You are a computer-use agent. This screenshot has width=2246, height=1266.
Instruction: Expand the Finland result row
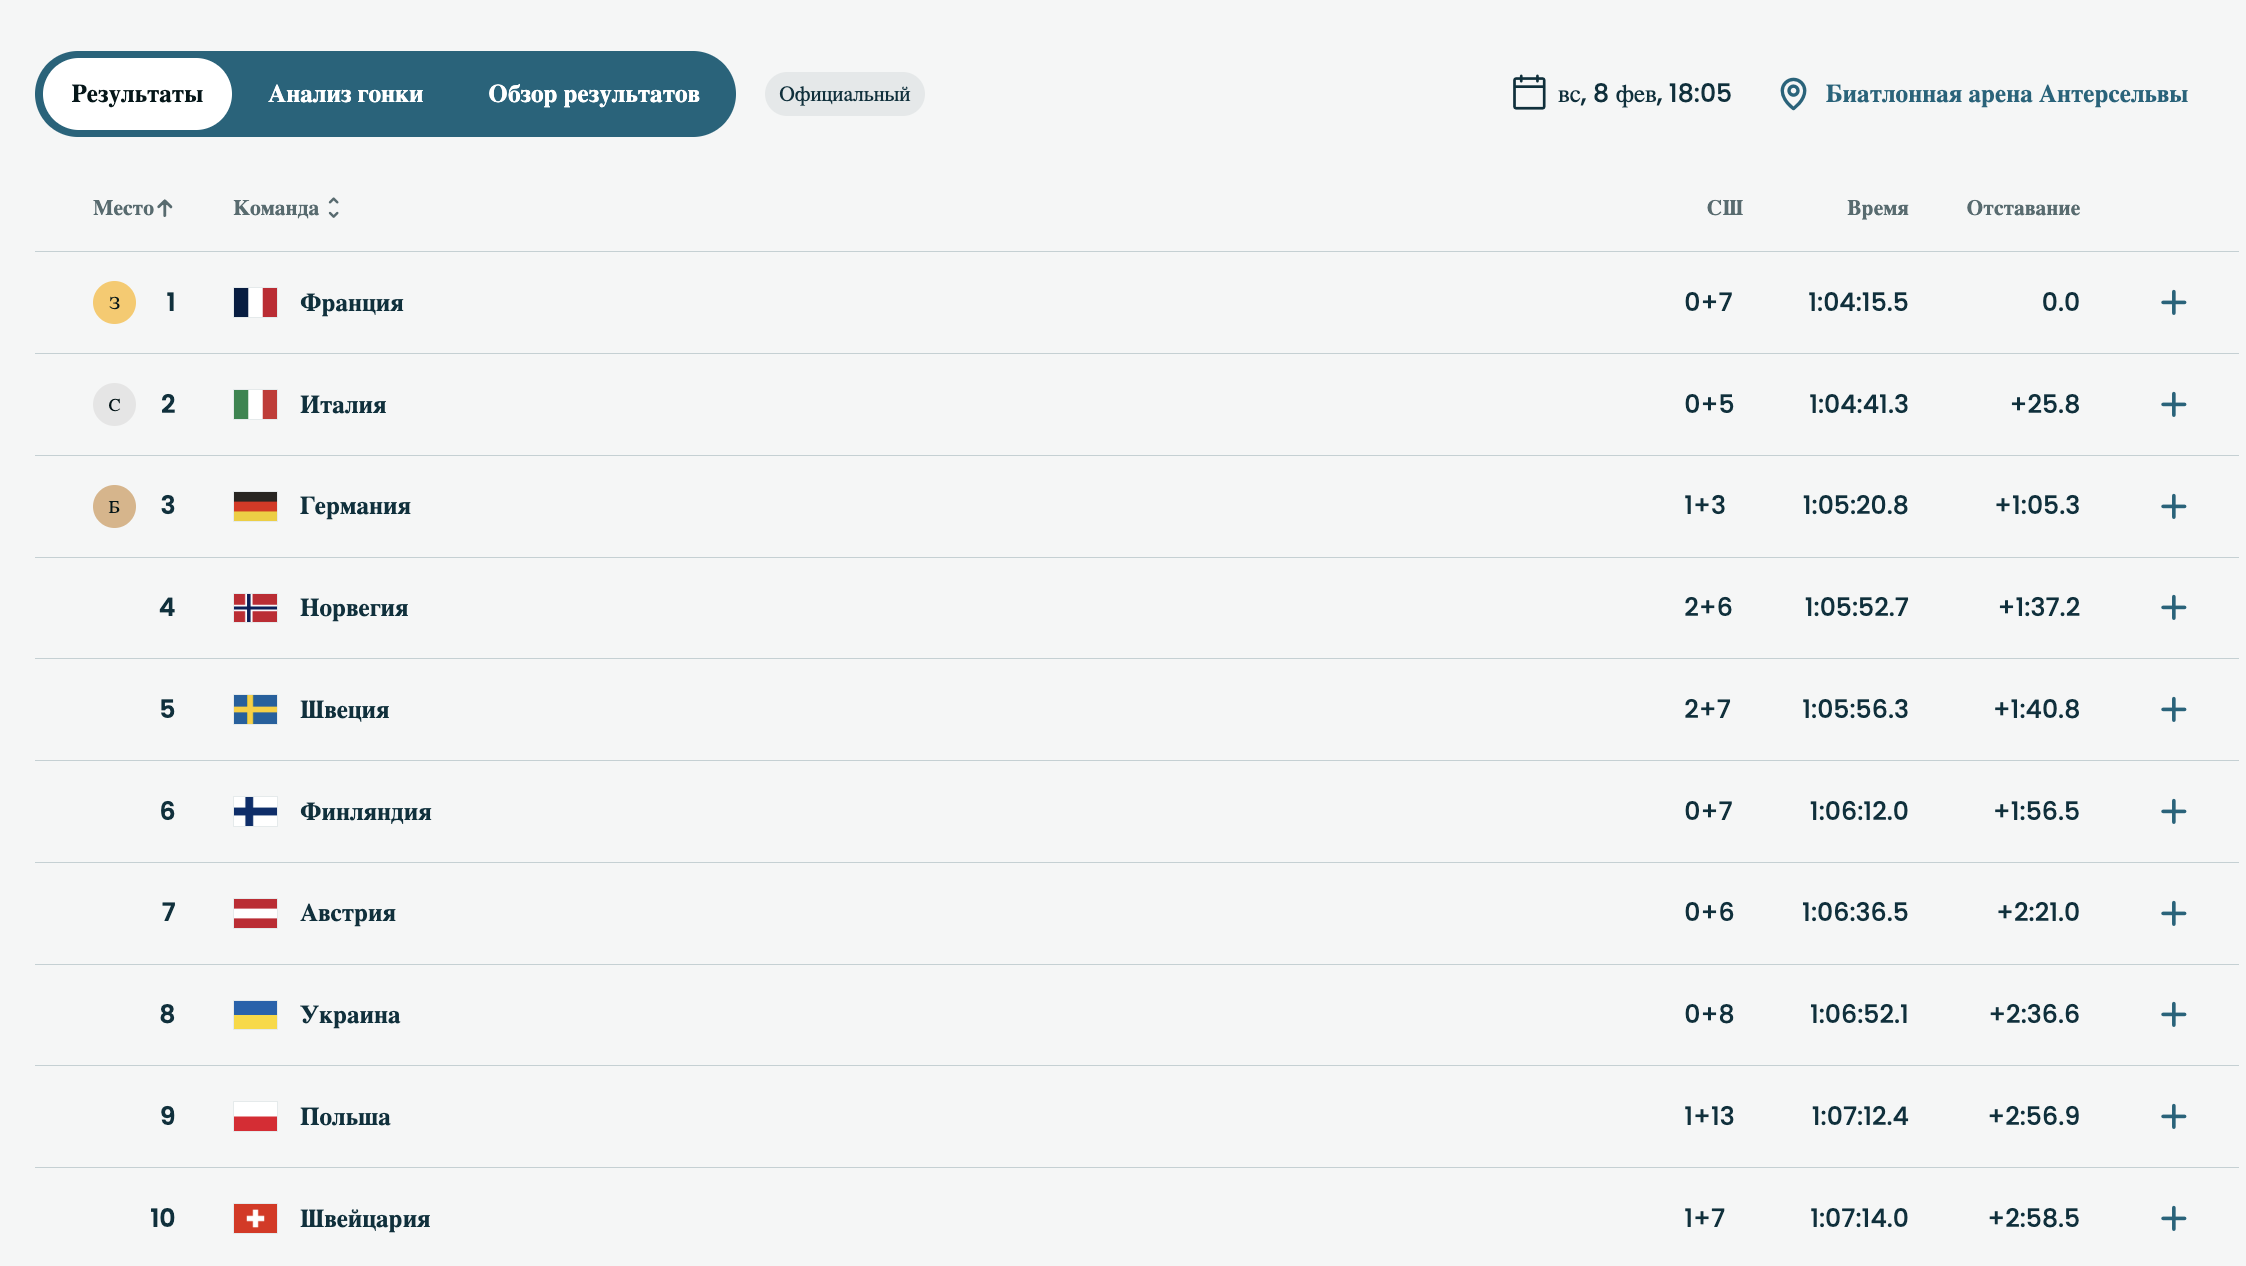[x=2173, y=811]
